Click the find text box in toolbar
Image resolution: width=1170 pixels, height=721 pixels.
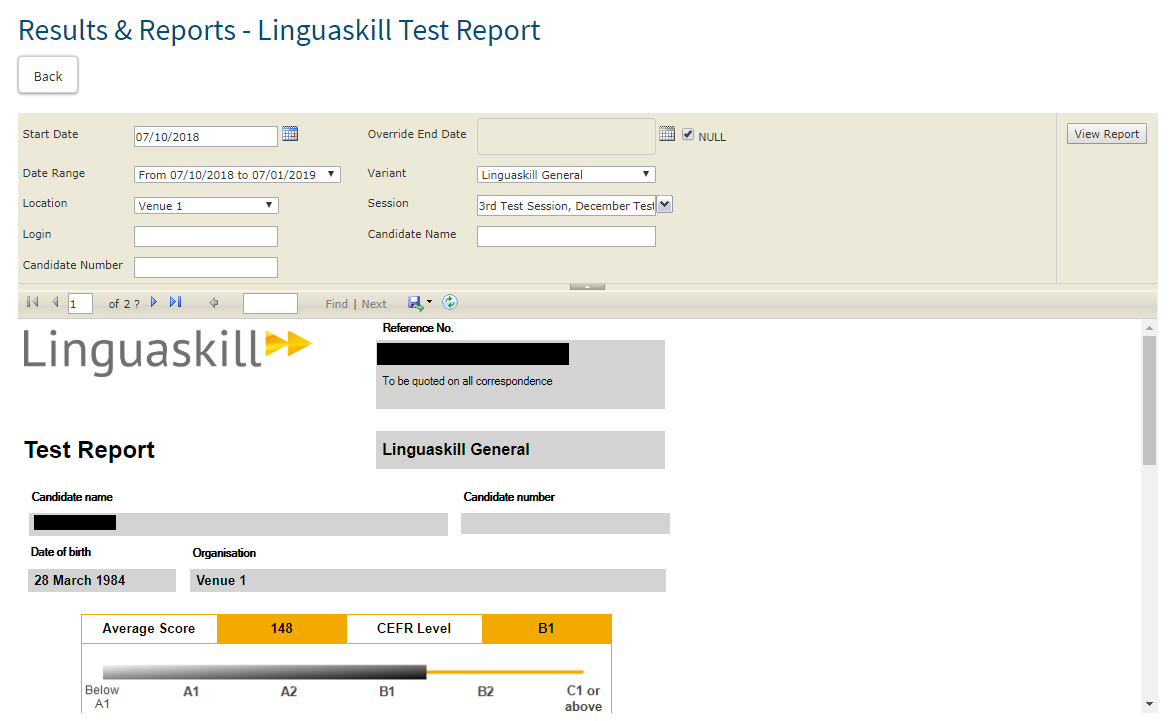pos(270,303)
